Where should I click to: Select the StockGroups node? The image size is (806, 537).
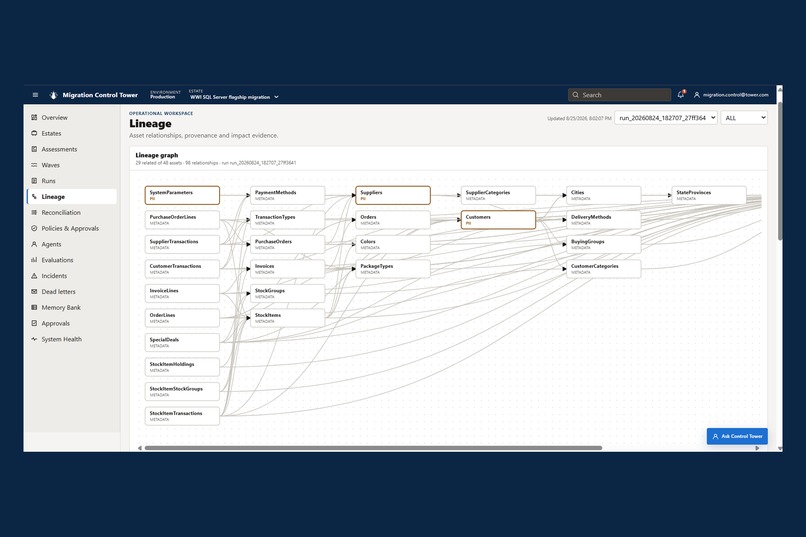pyautogui.click(x=287, y=293)
